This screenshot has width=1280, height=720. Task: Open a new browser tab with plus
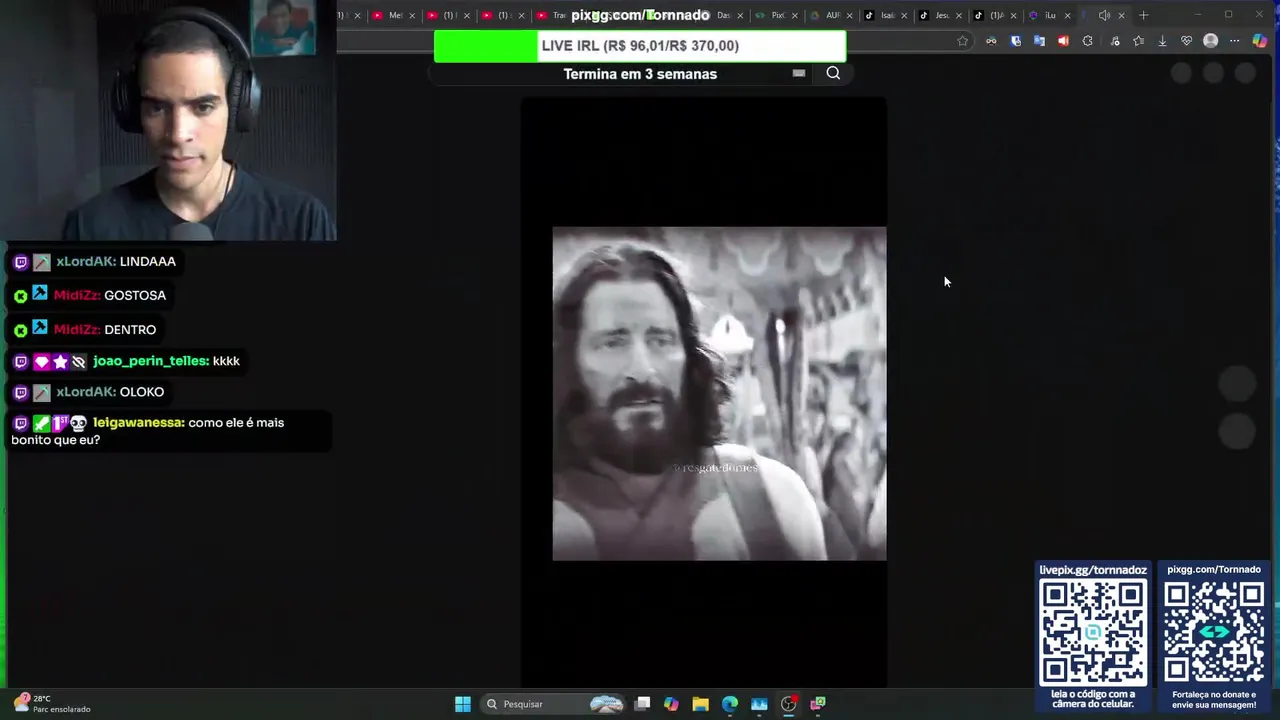coord(1144,15)
